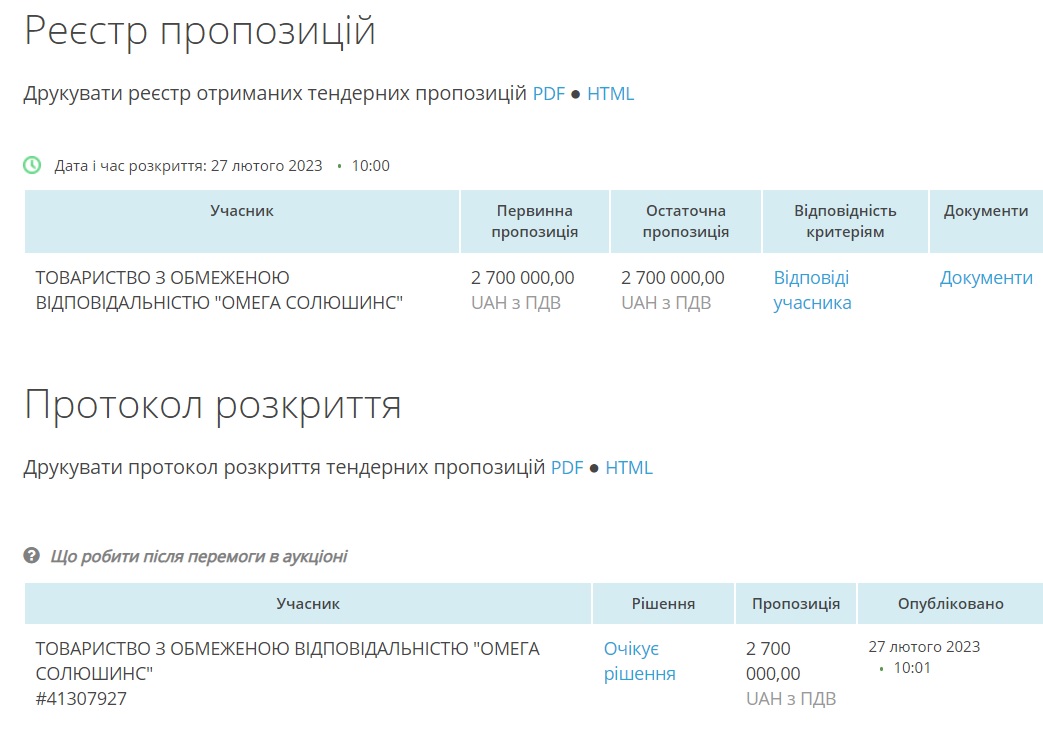Click the green clock icon near disclosure date
Image resolution: width=1043 pixels, height=729 pixels.
[32, 165]
